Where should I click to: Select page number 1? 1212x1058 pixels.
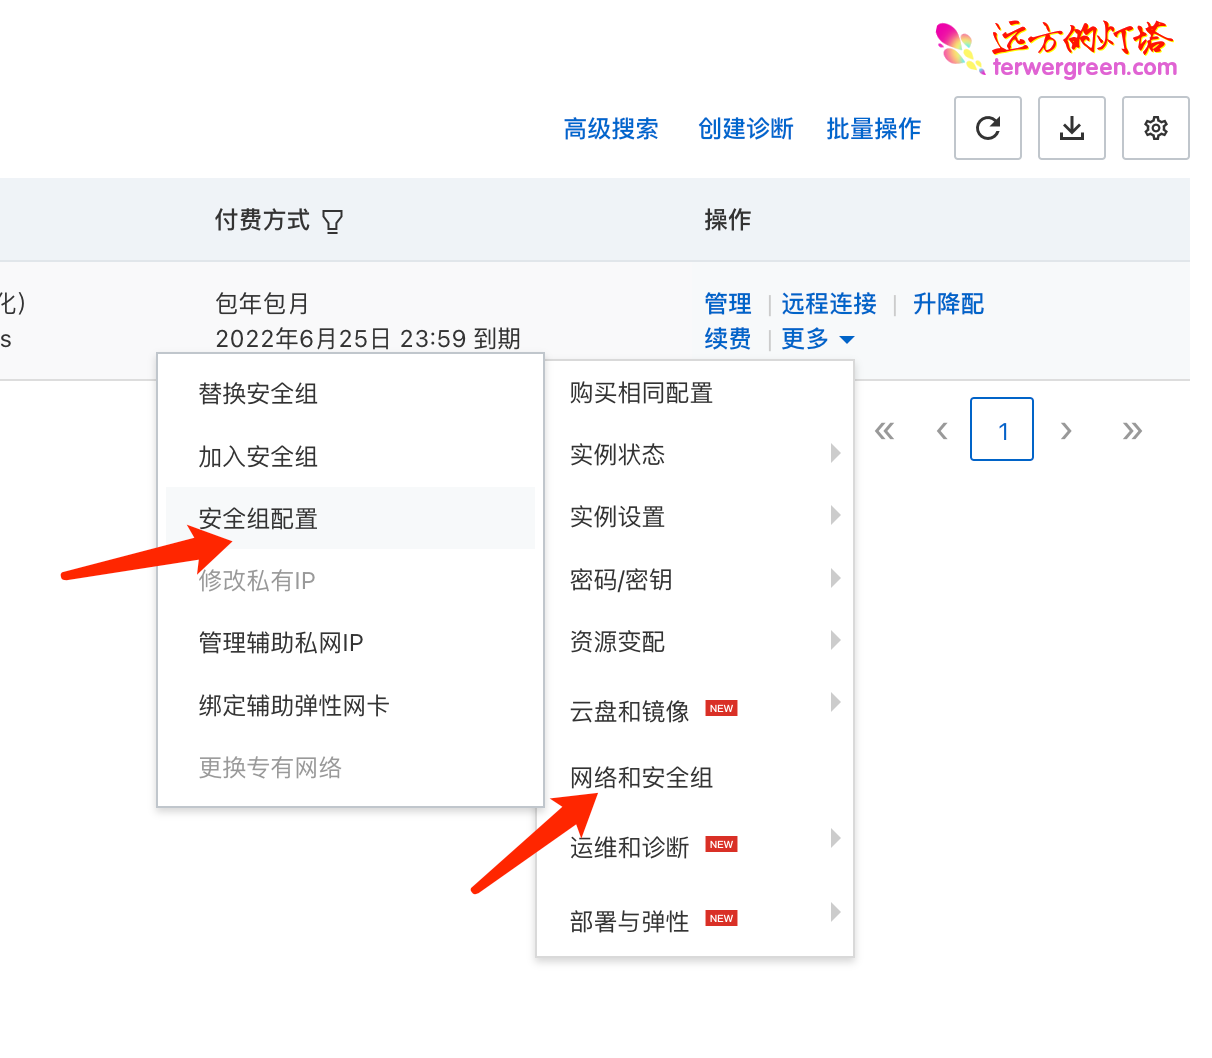[x=1002, y=429]
